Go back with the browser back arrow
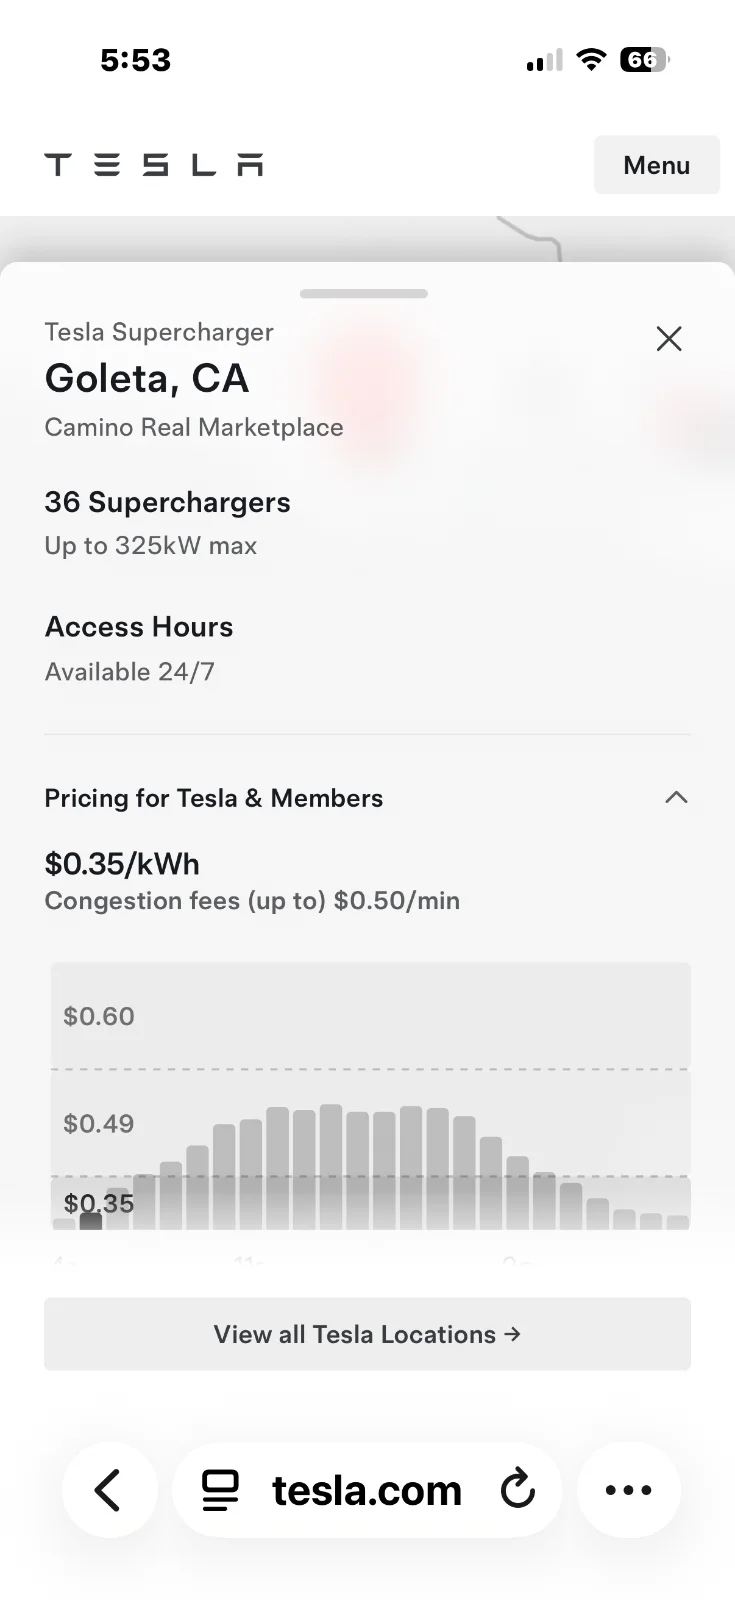Image resolution: width=735 pixels, height=1600 pixels. (109, 1490)
